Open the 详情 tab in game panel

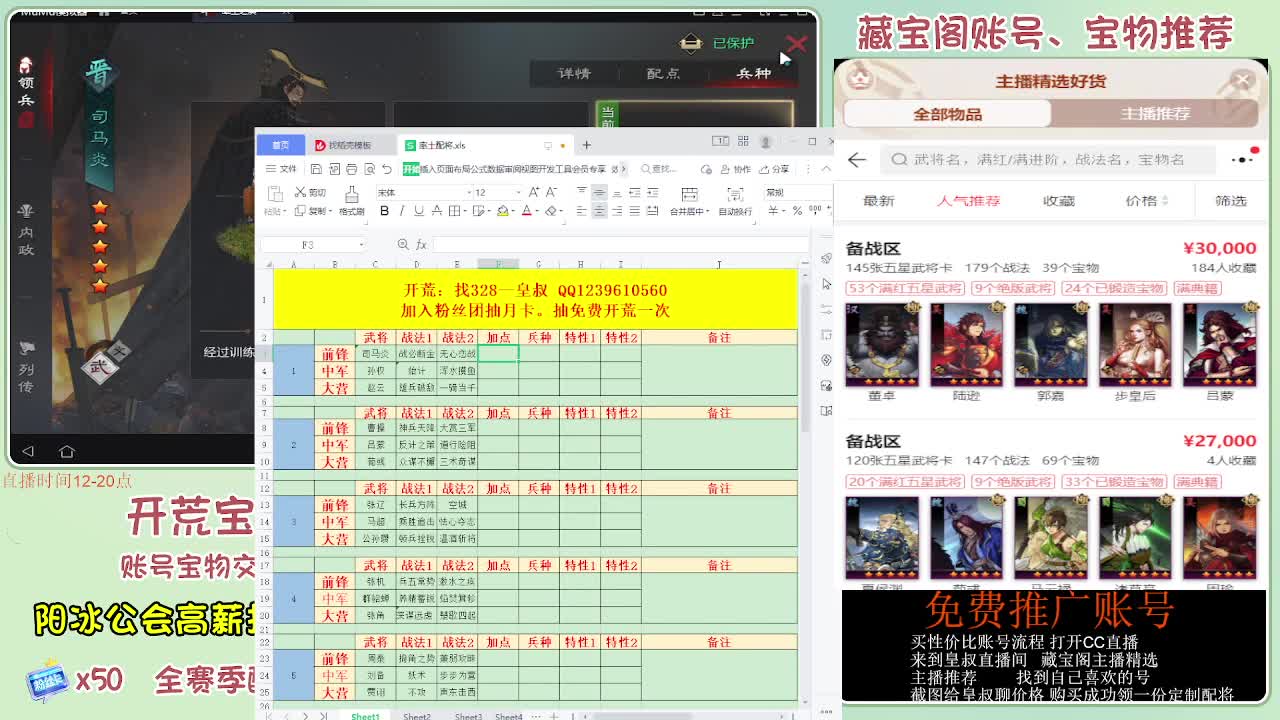point(574,73)
